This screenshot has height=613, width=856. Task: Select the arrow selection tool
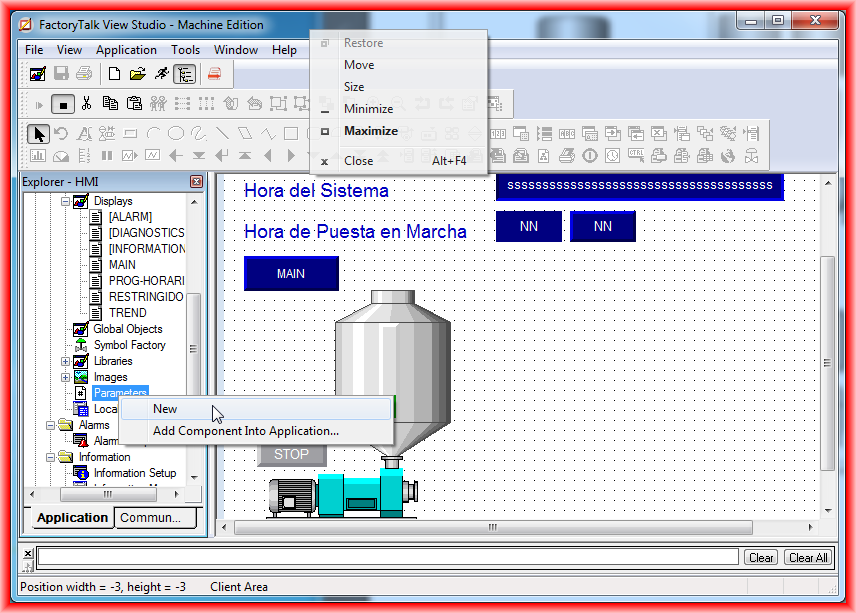coord(39,133)
